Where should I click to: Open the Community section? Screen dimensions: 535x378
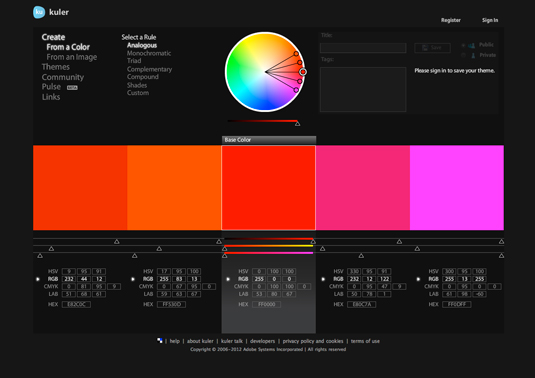[63, 77]
